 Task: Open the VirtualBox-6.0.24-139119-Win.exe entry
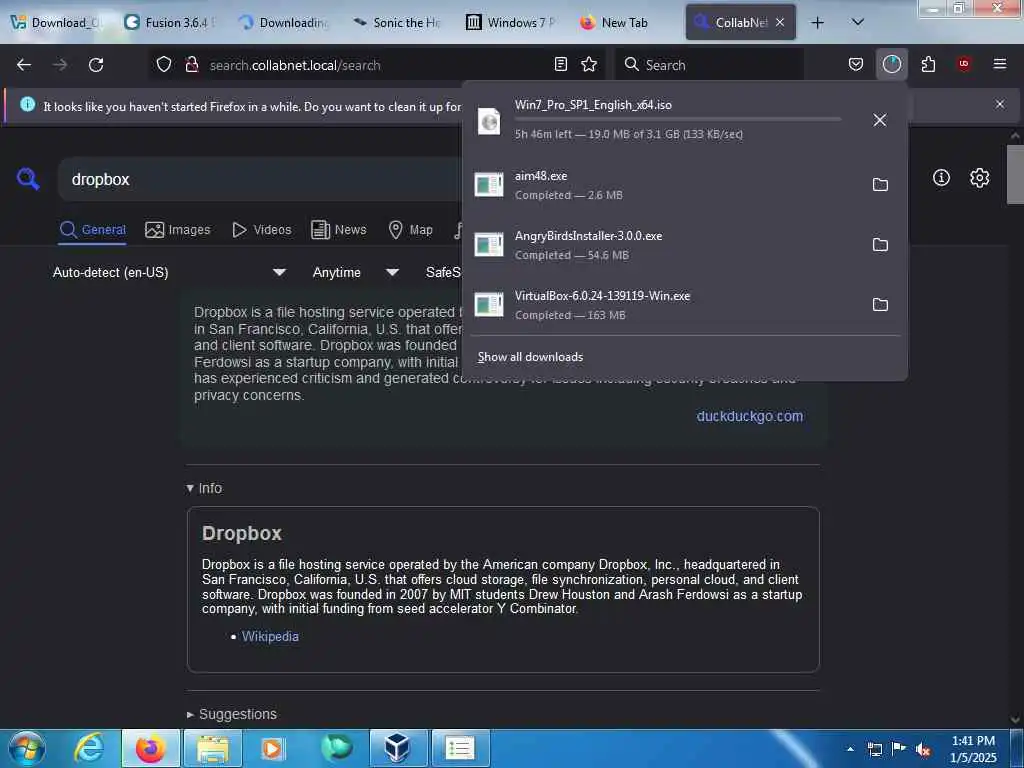point(684,305)
